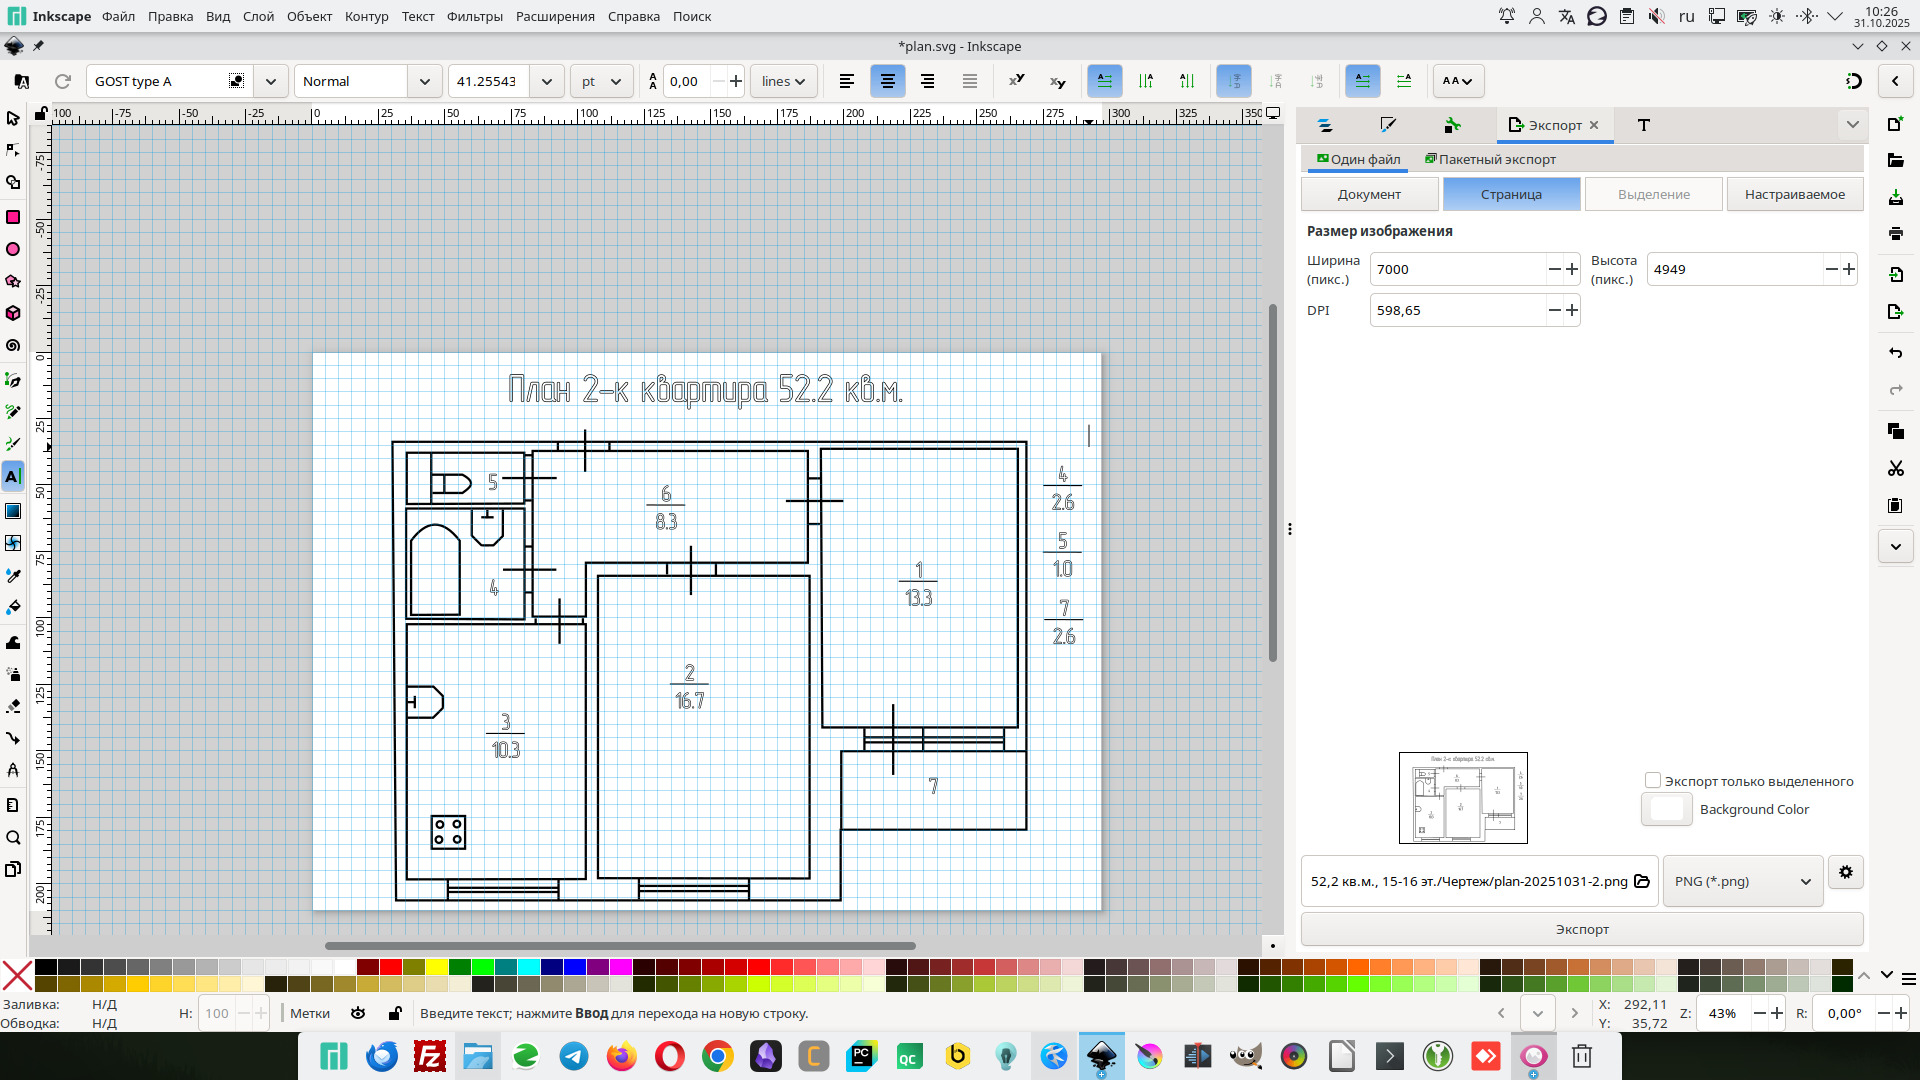Select the Gradient tool

click(13, 511)
